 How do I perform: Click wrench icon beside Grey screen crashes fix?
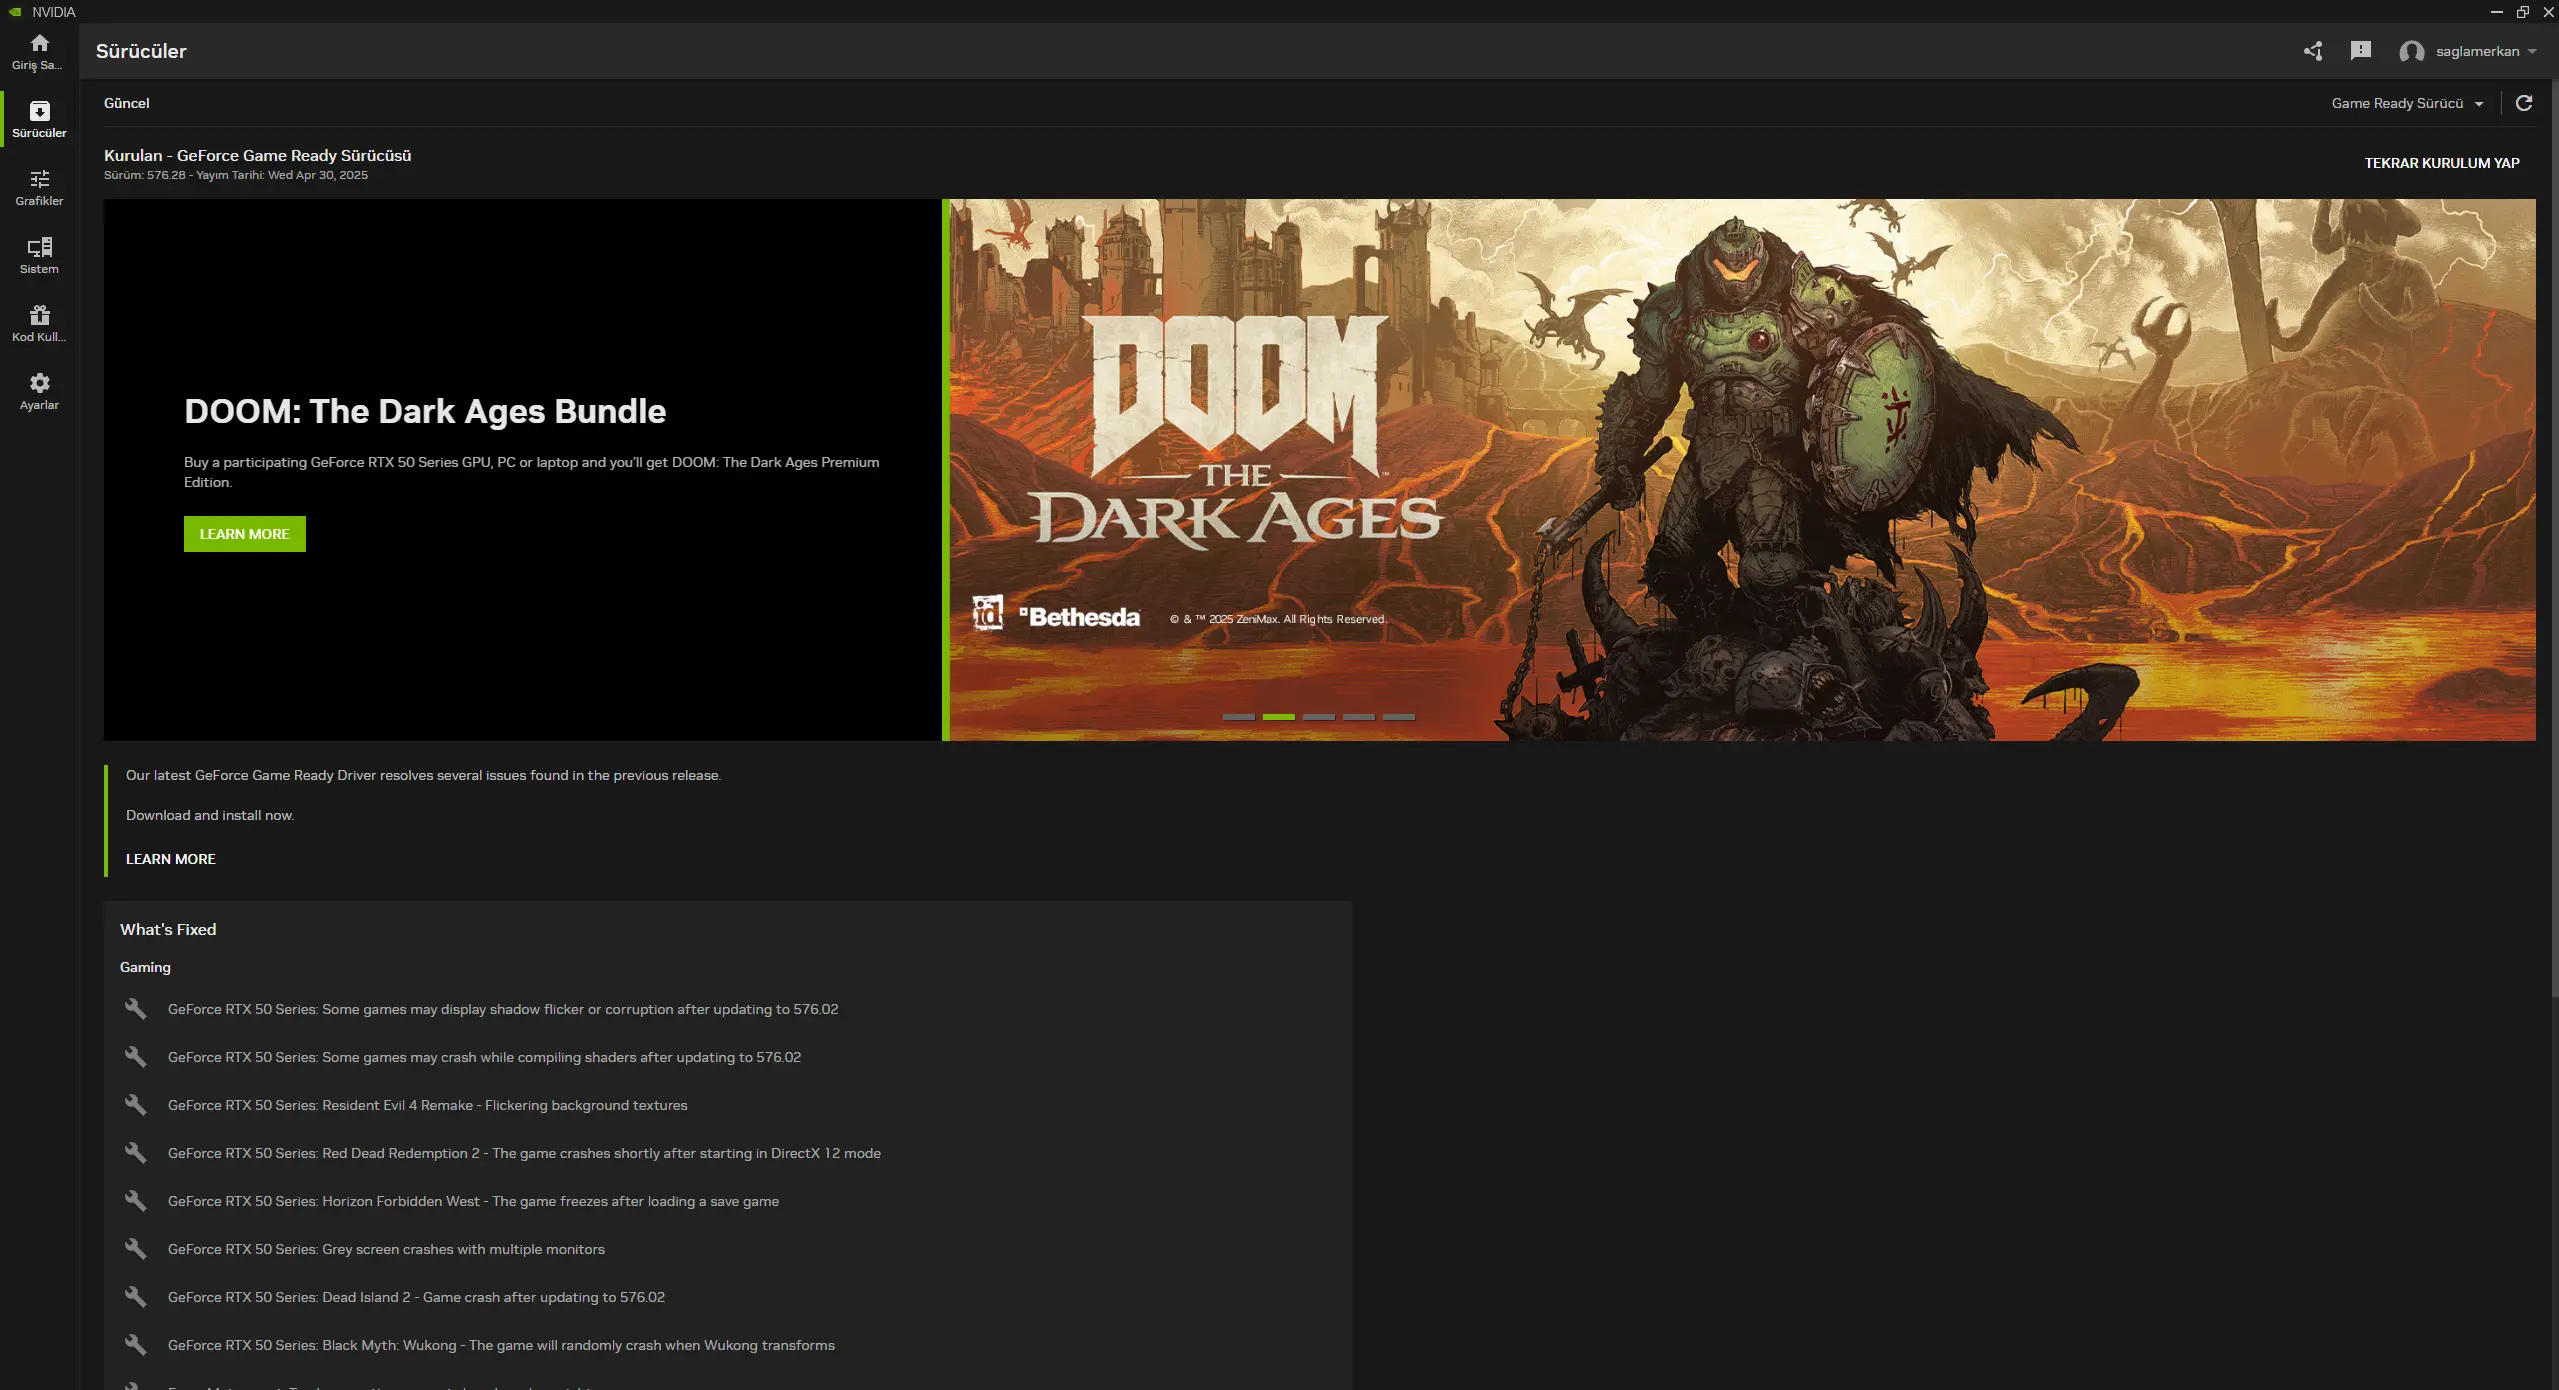pos(135,1249)
